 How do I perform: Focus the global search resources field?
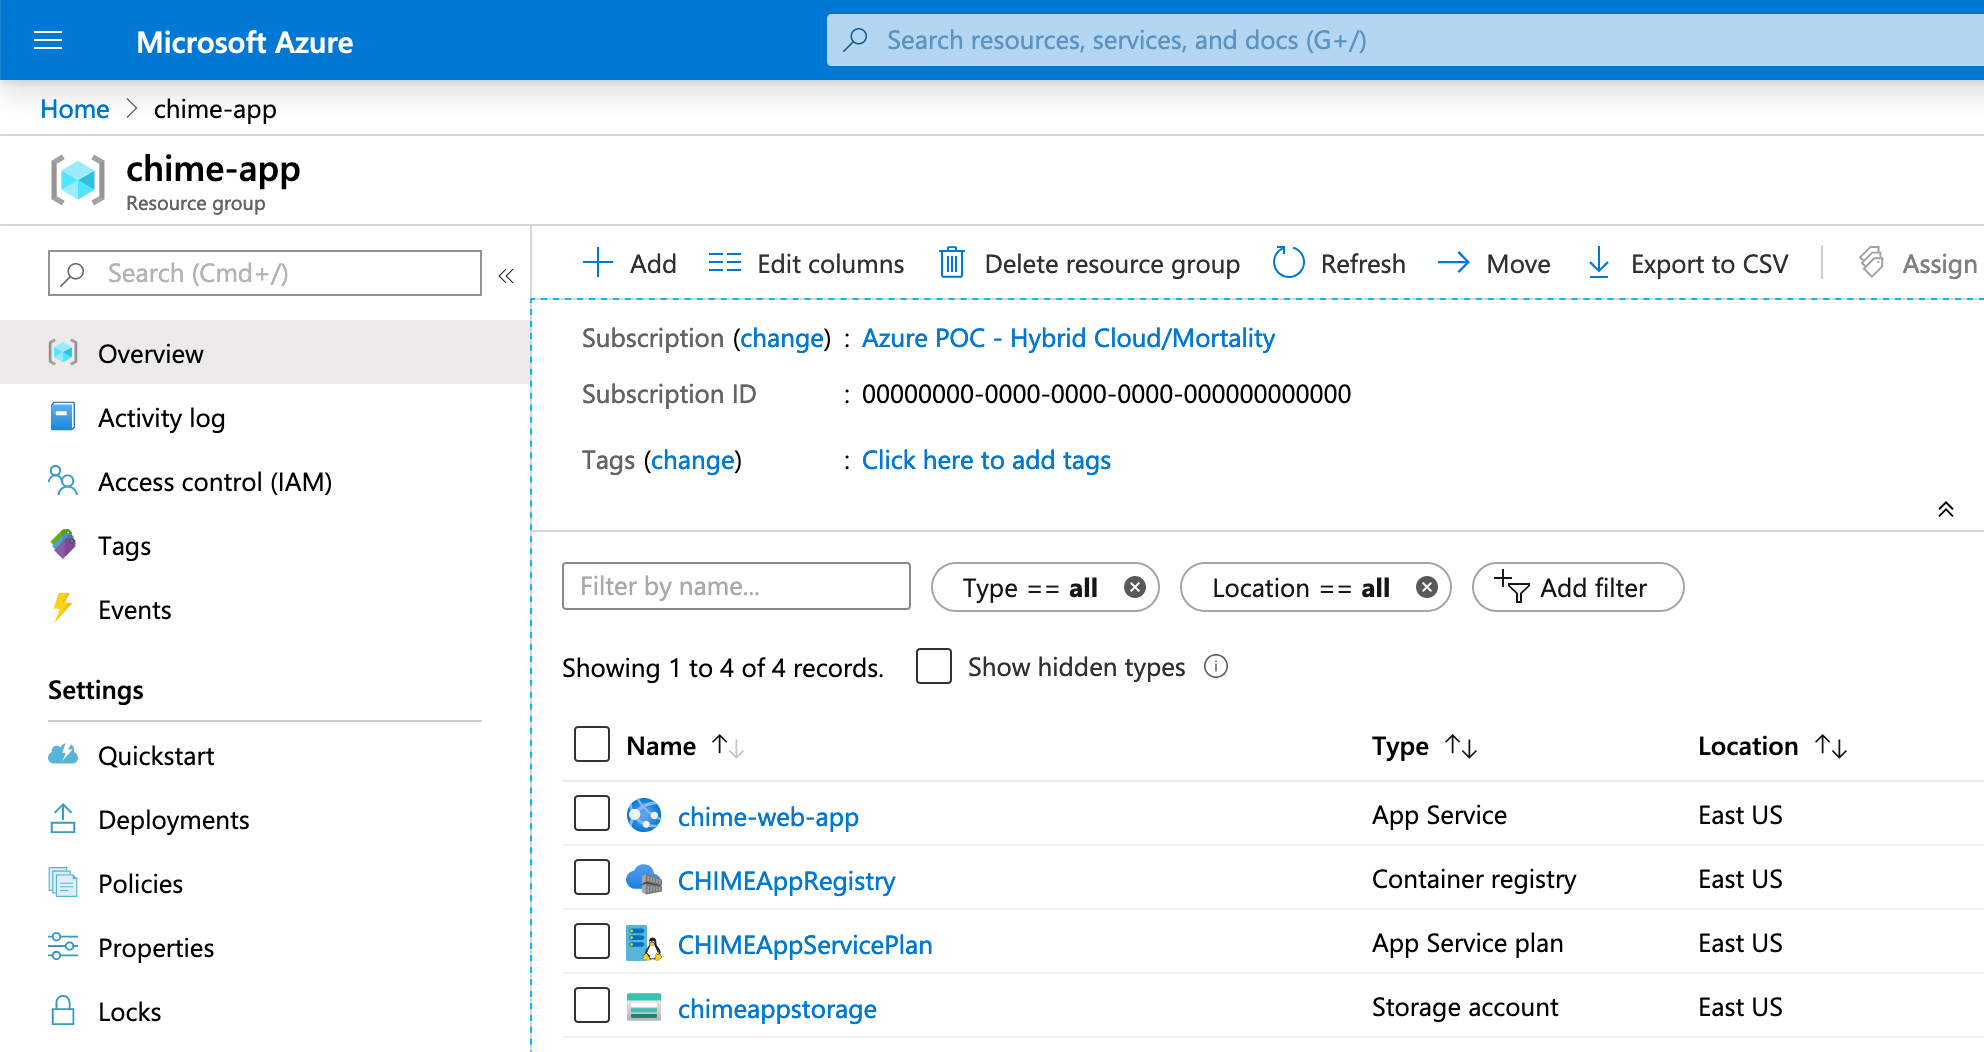pyautogui.click(x=1405, y=40)
